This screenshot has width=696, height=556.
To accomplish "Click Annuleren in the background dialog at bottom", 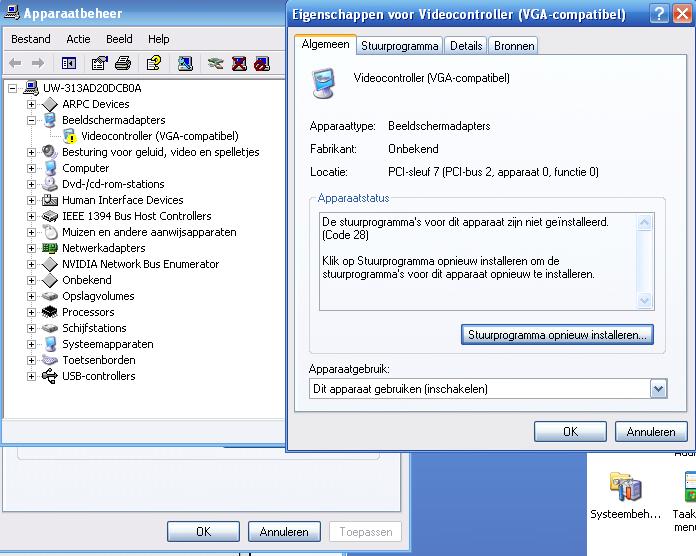I will click(x=284, y=532).
